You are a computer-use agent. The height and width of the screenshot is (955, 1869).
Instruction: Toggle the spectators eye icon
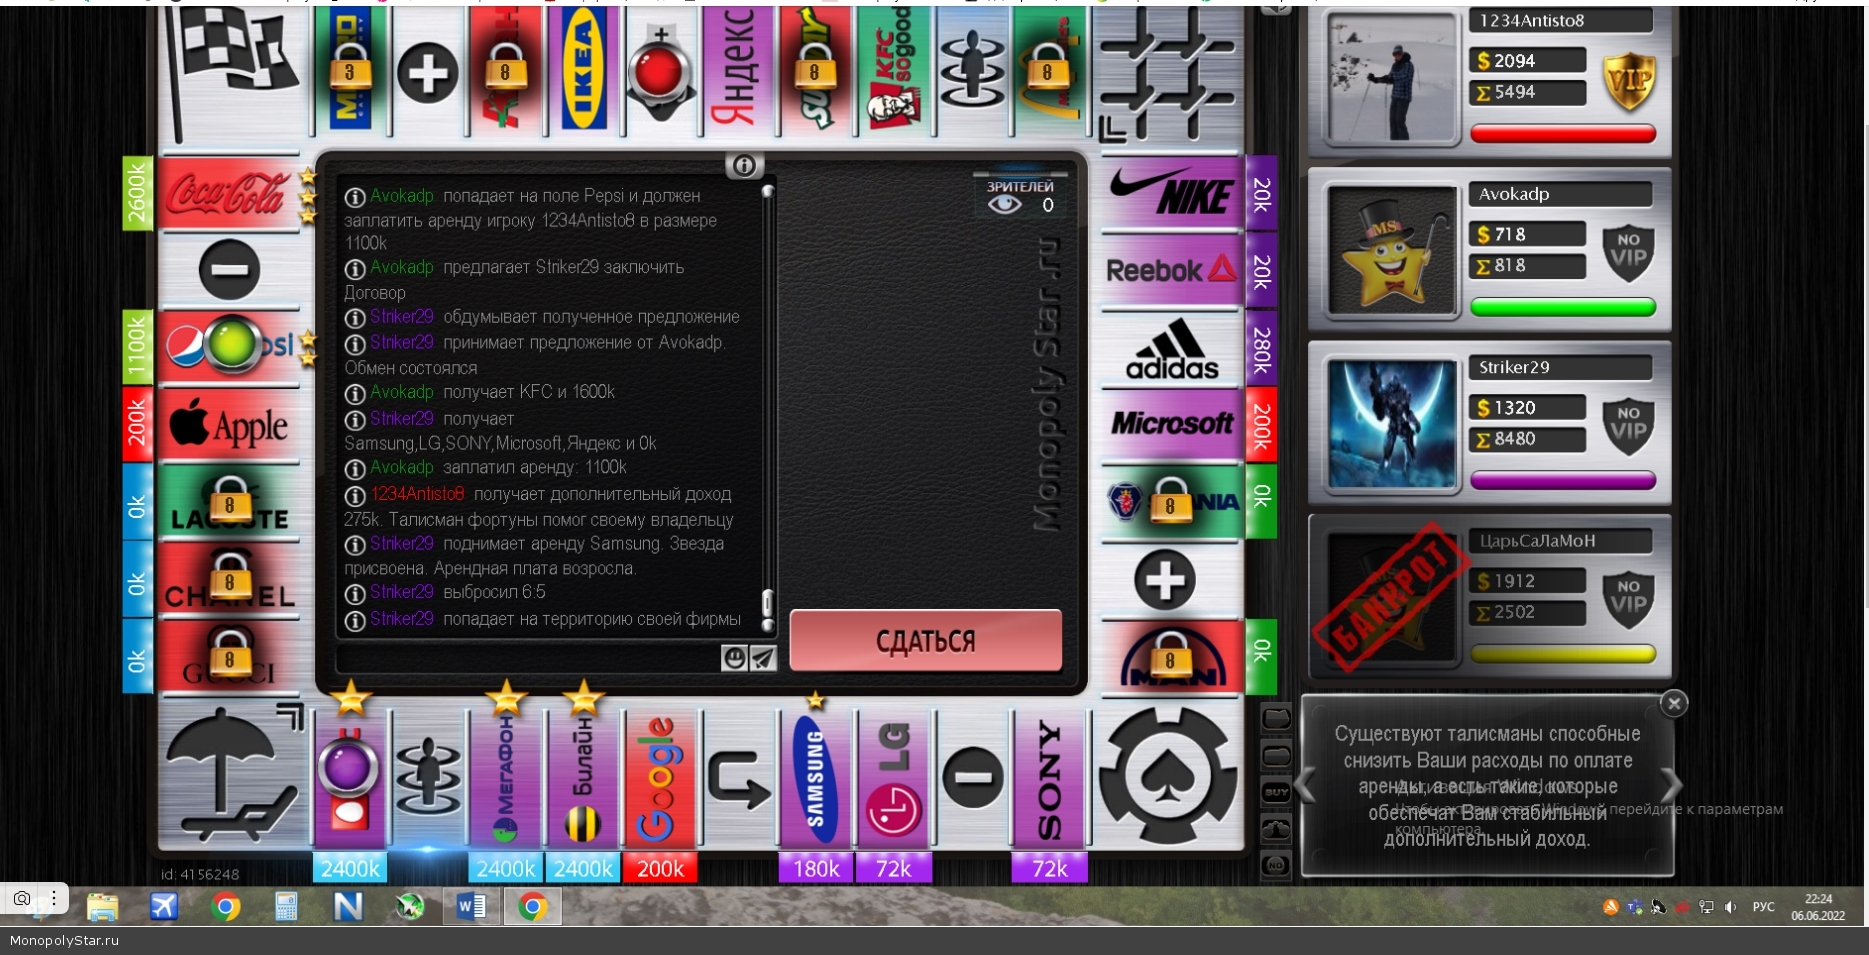tap(1005, 205)
